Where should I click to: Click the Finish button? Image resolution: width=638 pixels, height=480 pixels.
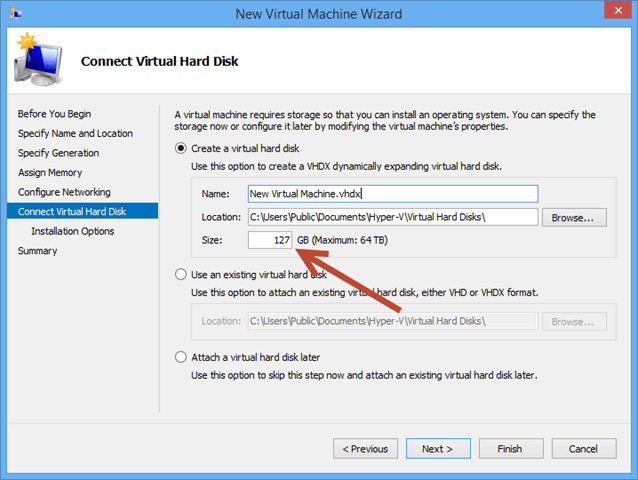click(509, 449)
